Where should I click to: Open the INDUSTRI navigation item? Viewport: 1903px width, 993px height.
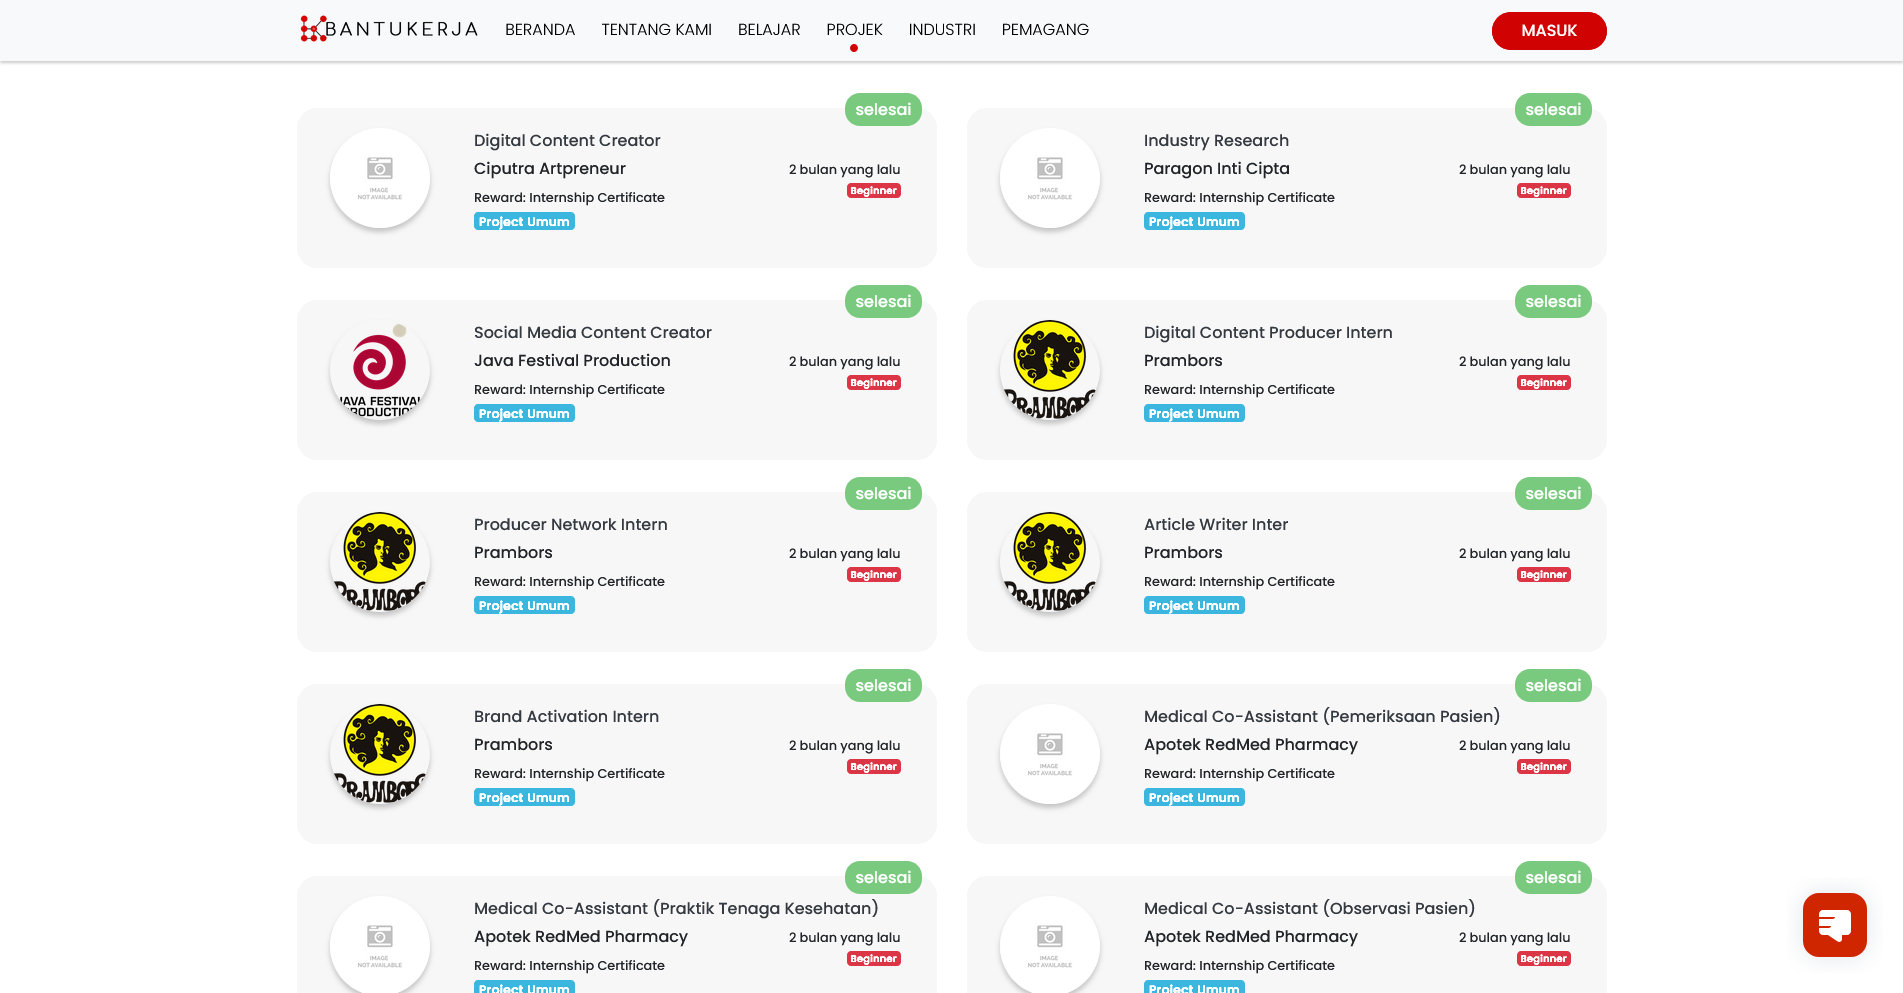942,30
